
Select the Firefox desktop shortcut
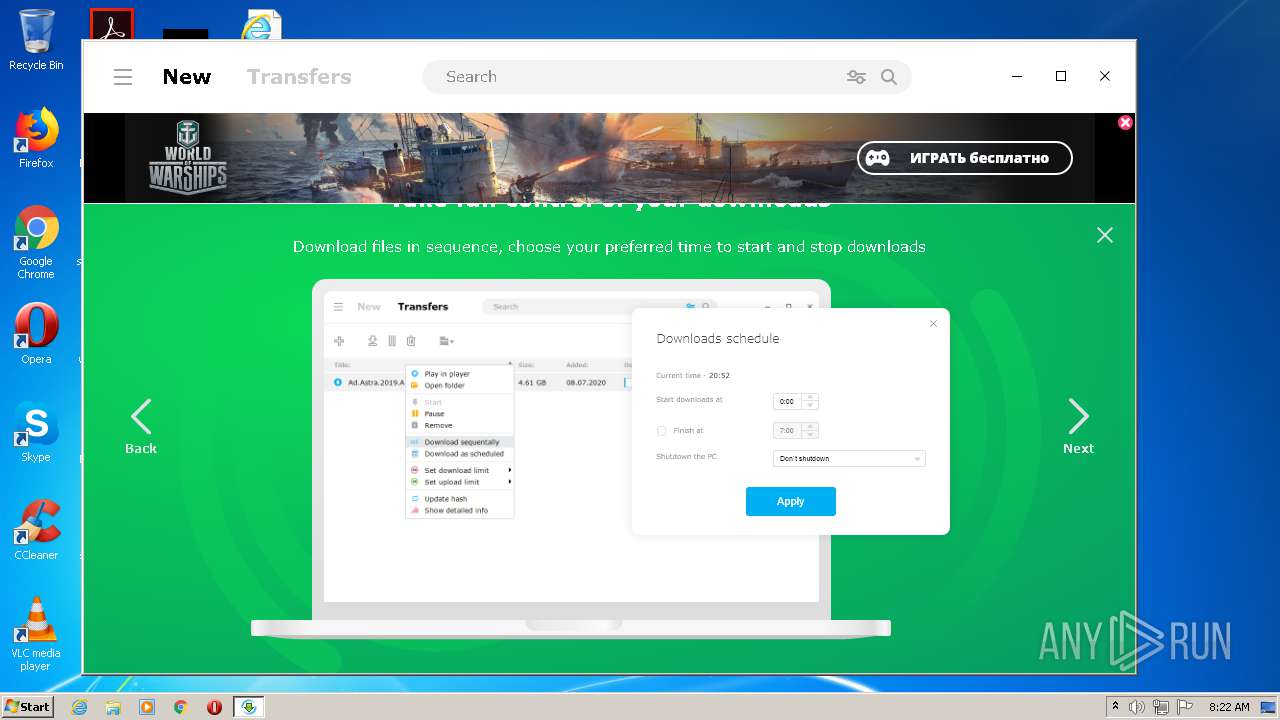[36, 138]
